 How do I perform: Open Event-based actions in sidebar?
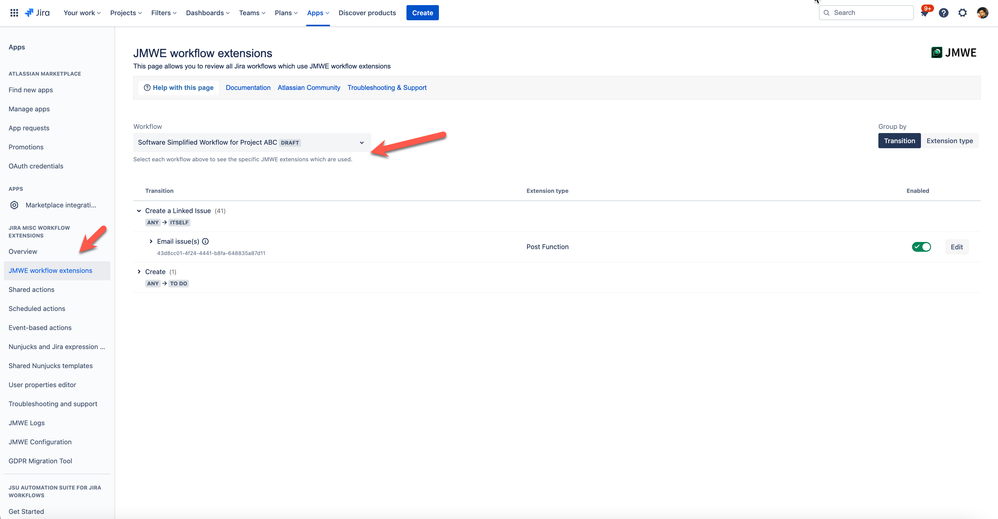[x=40, y=328]
